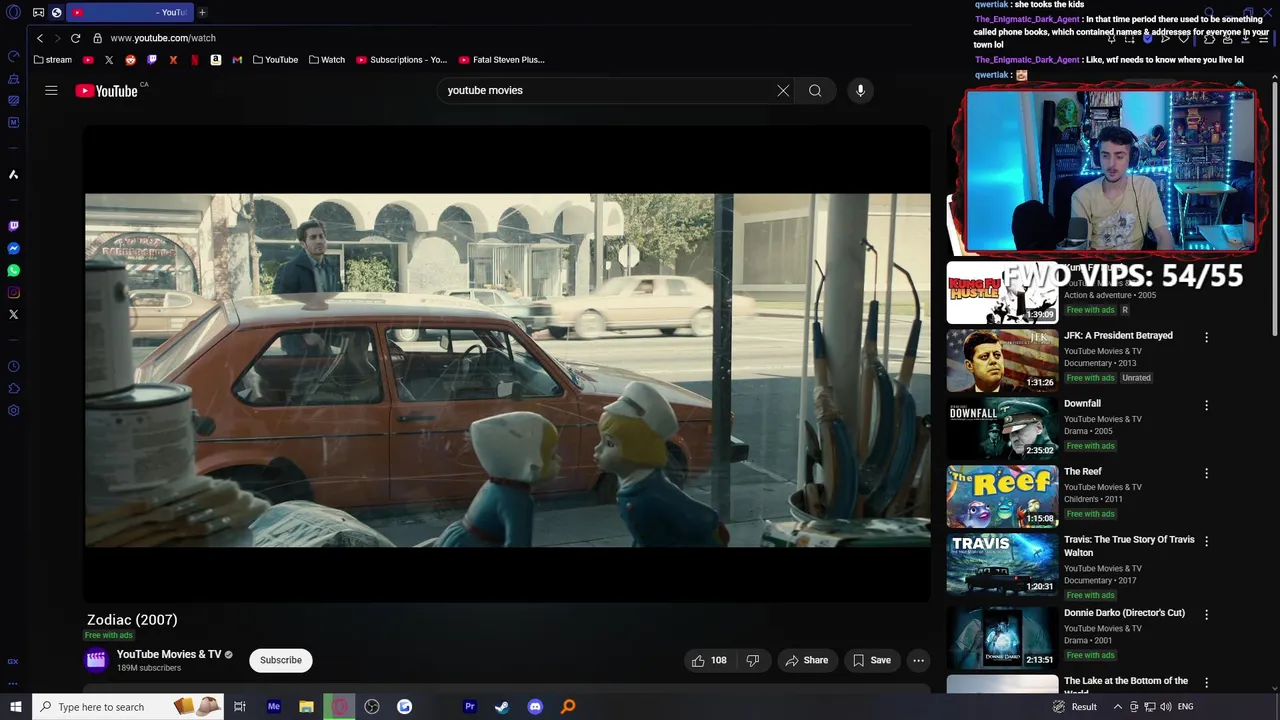Open Discord from the taskbar

(535, 707)
